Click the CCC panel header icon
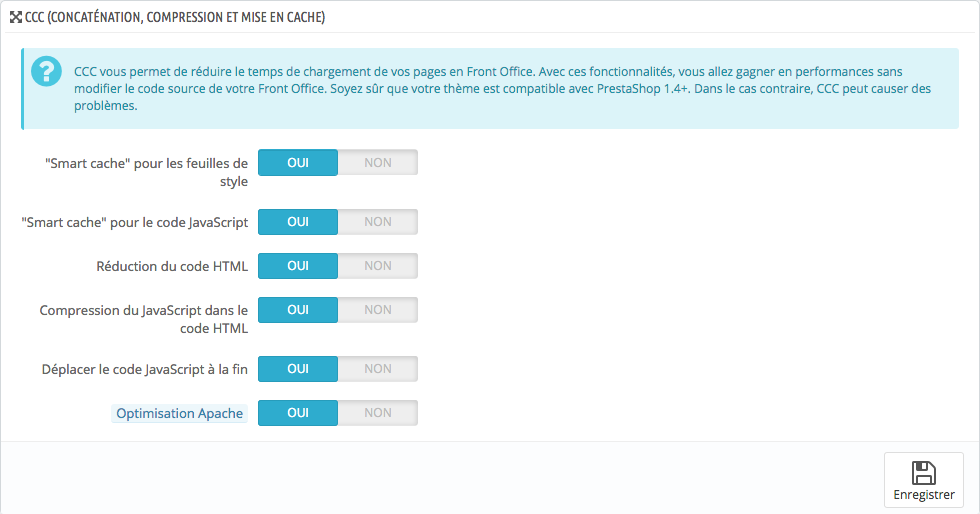This screenshot has height=514, width=980. click(16, 18)
